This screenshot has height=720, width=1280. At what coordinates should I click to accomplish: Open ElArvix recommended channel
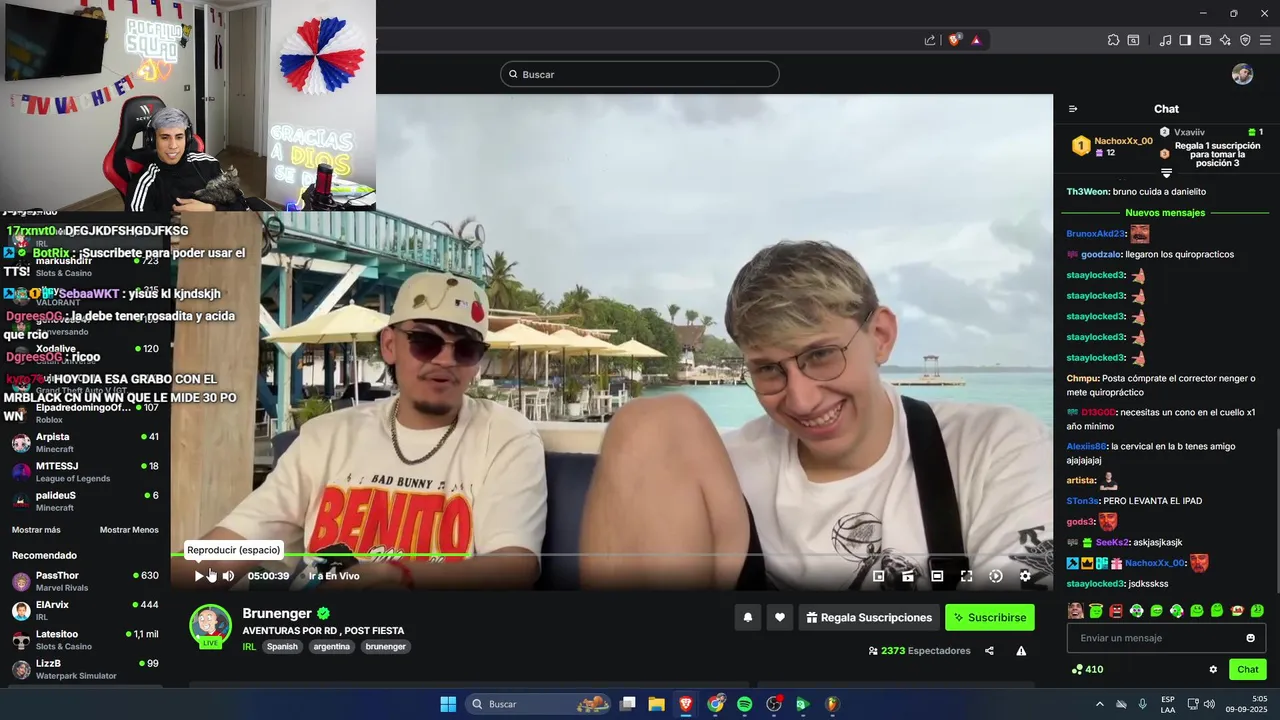click(85, 610)
